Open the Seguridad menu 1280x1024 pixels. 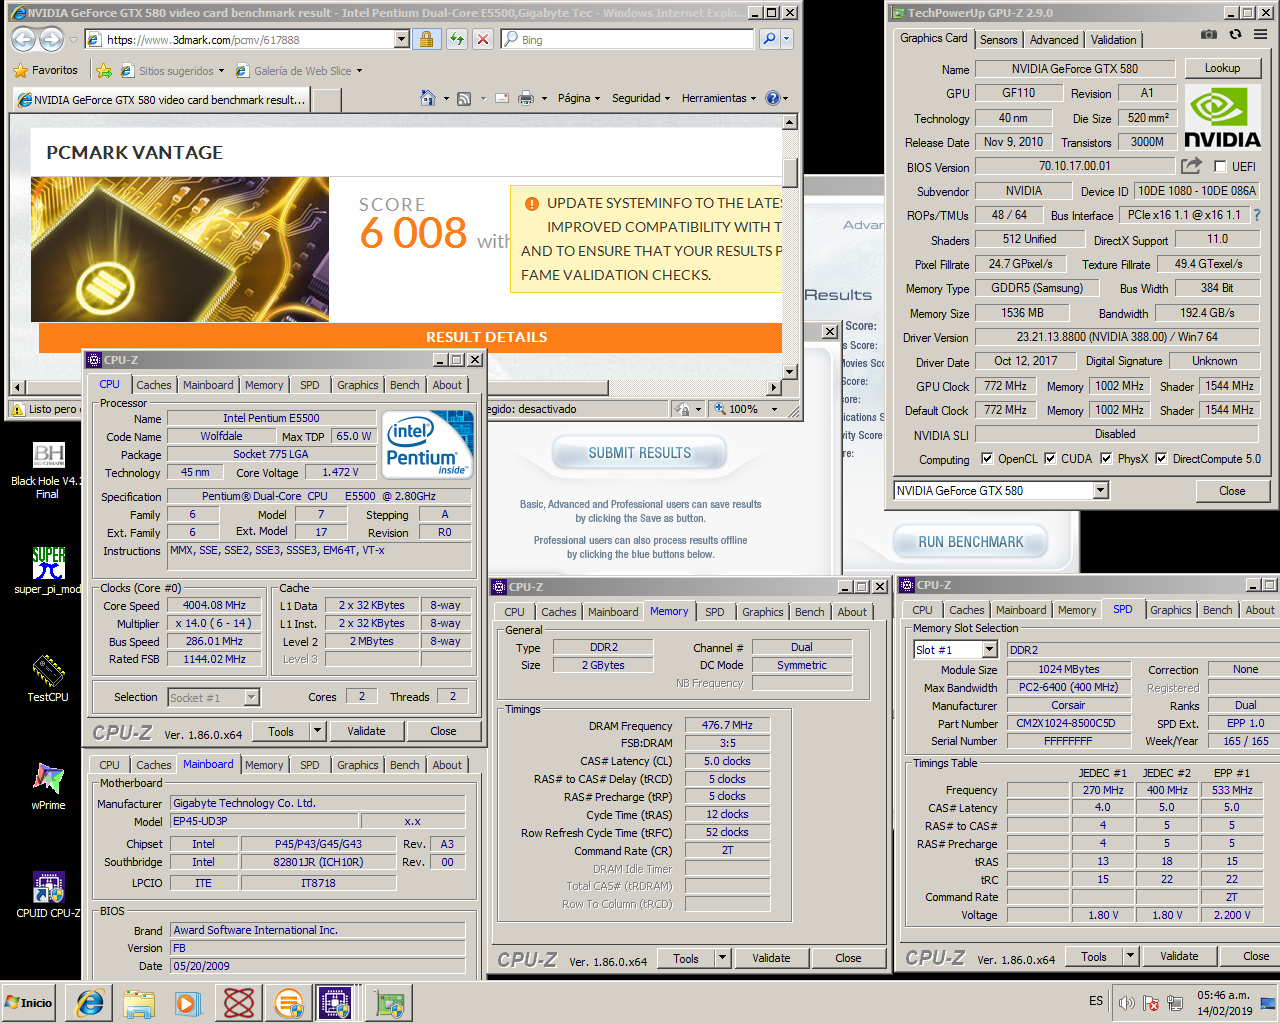click(641, 98)
